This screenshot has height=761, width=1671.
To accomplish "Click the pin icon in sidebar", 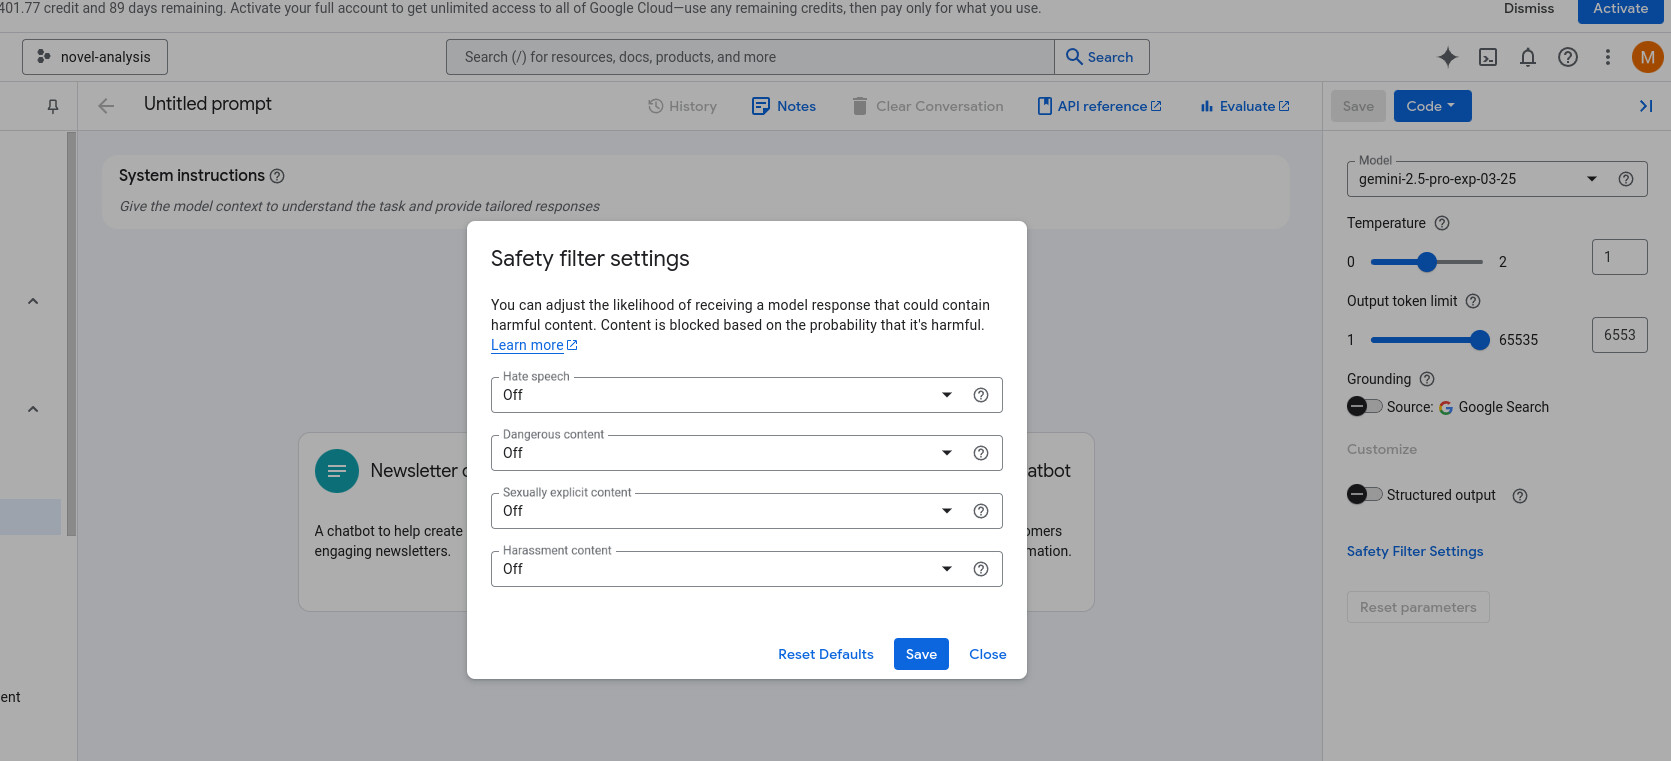I will [x=53, y=106].
